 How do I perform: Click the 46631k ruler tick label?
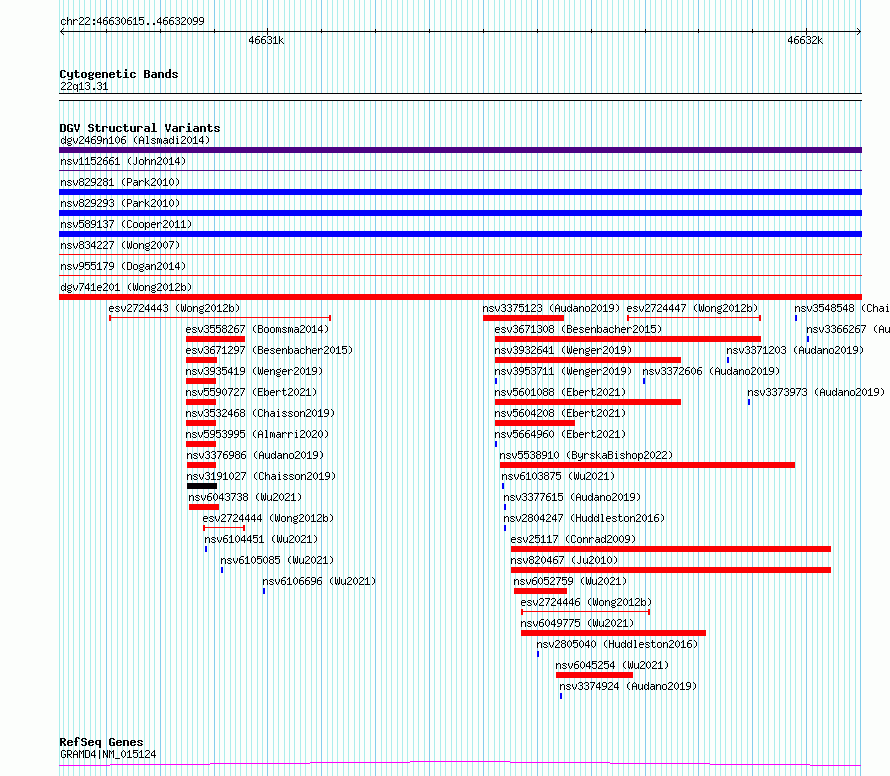pyautogui.click(x=266, y=40)
